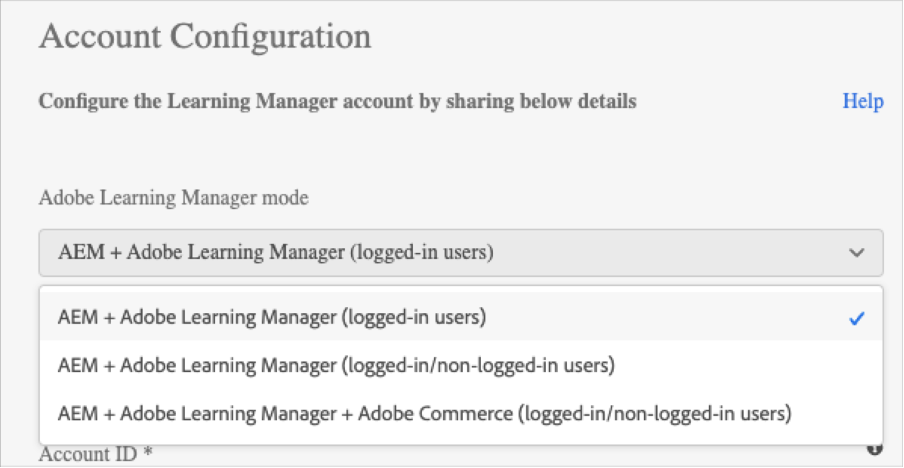Click the selected value text in the mode field
The height and width of the screenshot is (468, 904).
[275, 253]
